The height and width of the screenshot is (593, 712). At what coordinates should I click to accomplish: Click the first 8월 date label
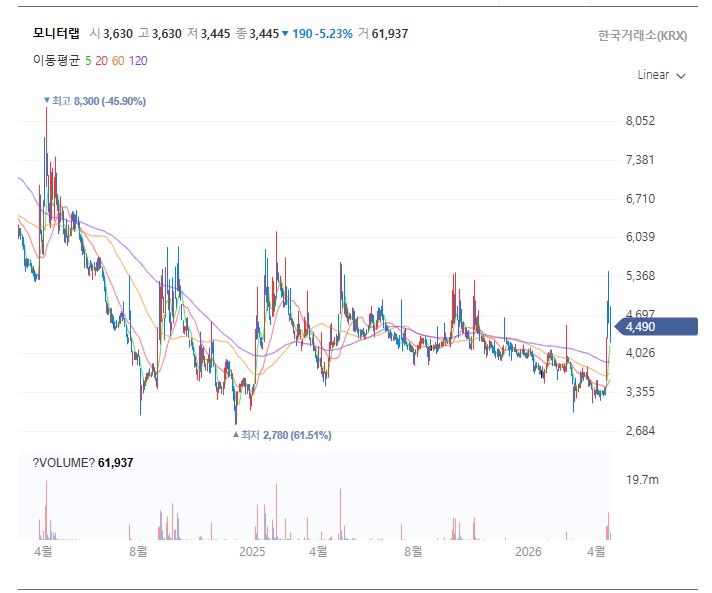[x=138, y=552]
